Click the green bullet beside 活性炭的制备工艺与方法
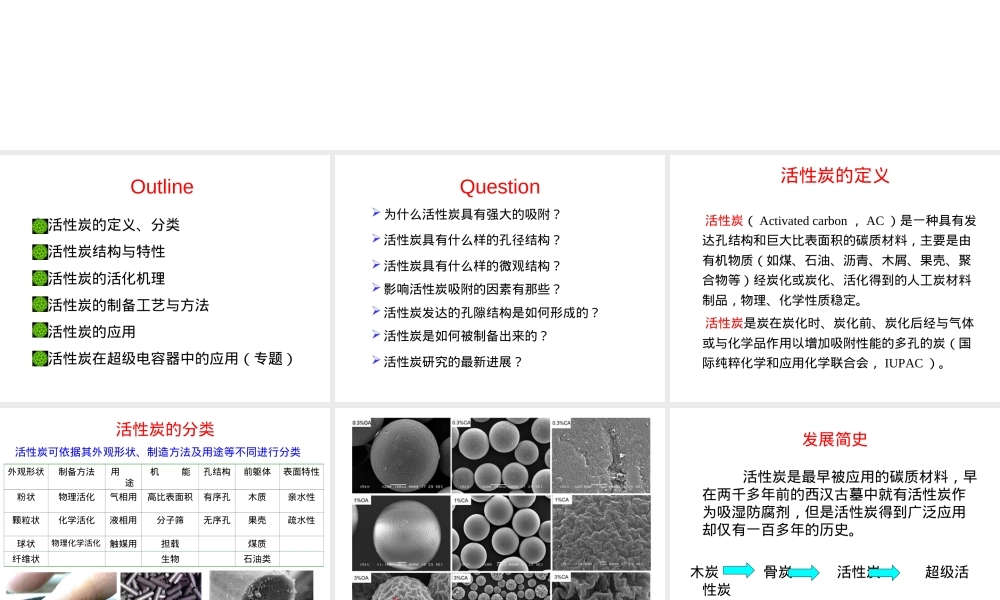 (40, 305)
